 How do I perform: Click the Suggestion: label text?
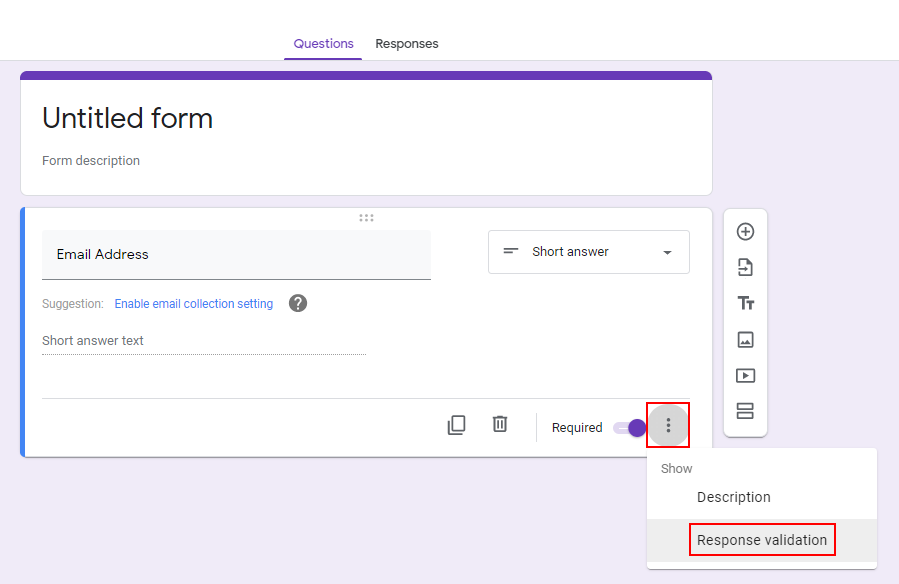73,304
